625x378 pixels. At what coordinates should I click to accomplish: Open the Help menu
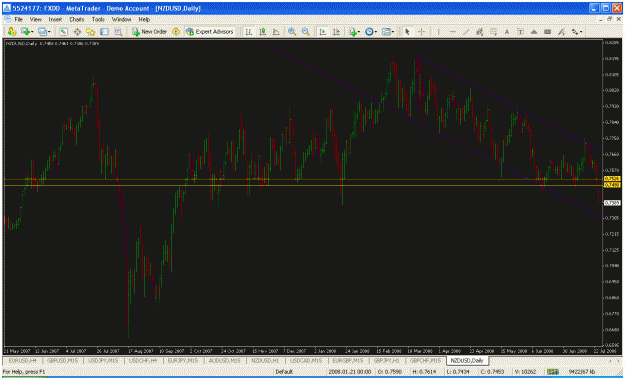144,19
